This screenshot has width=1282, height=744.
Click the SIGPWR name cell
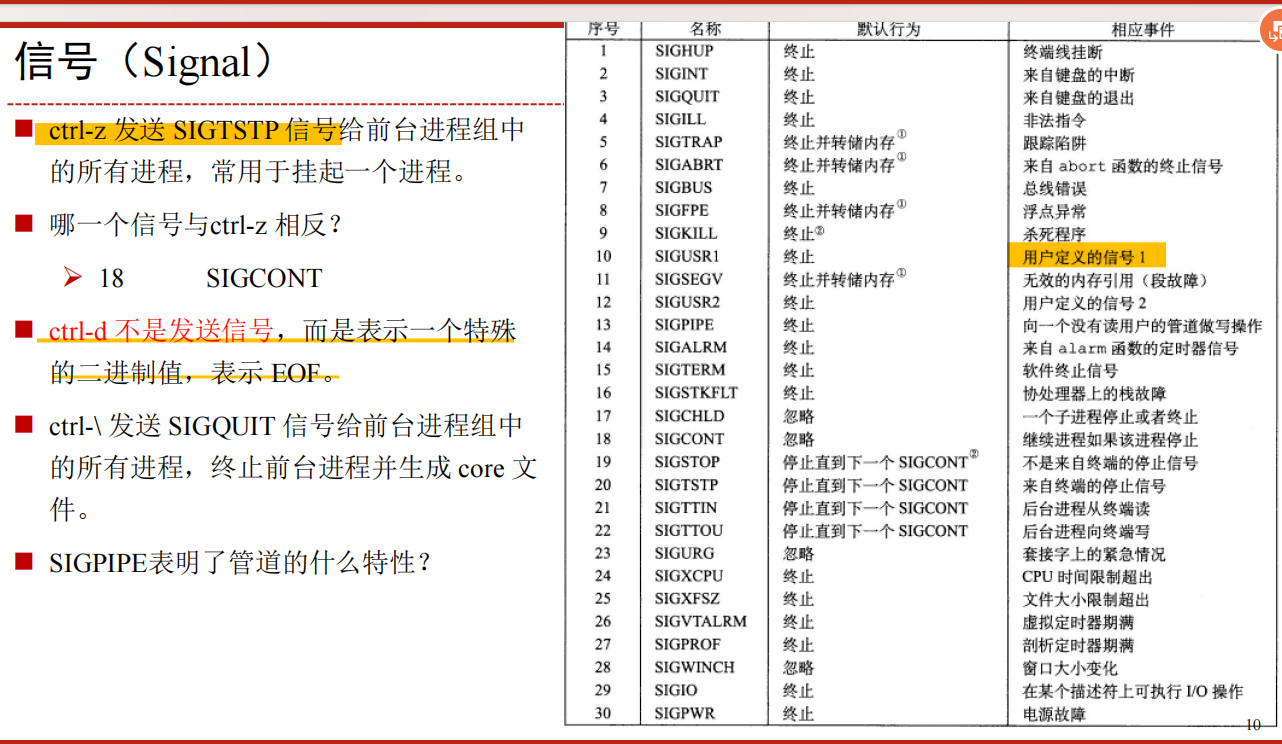click(685, 714)
